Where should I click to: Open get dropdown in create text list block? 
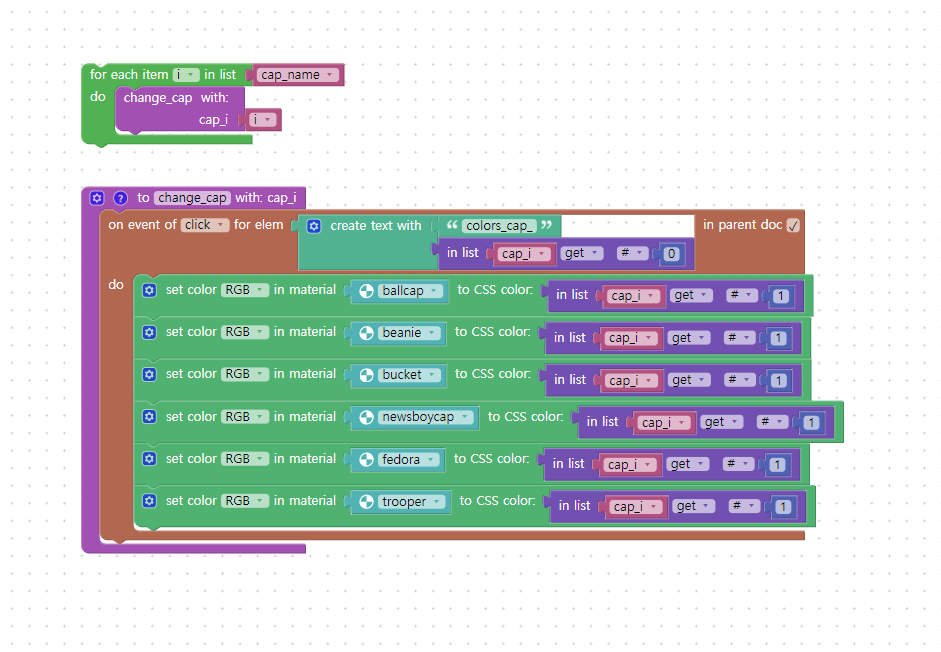[x=582, y=253]
